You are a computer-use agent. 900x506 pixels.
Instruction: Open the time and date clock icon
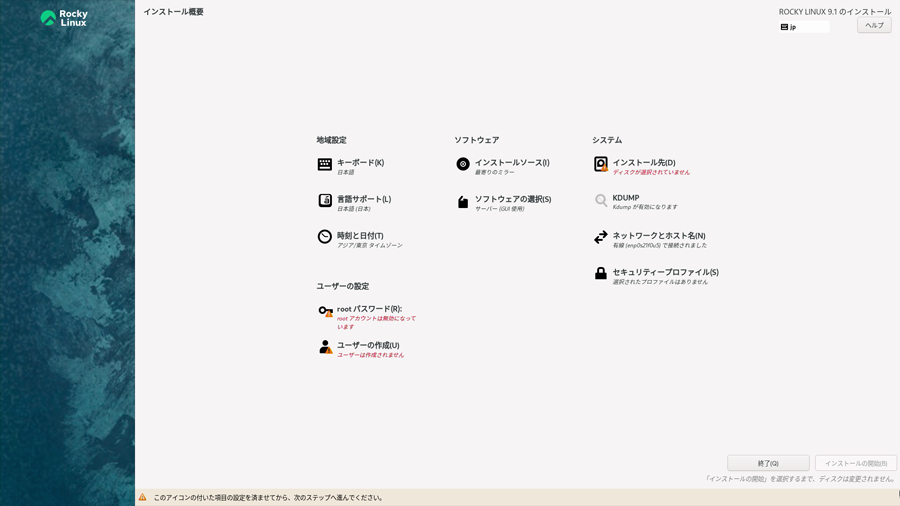tap(325, 238)
